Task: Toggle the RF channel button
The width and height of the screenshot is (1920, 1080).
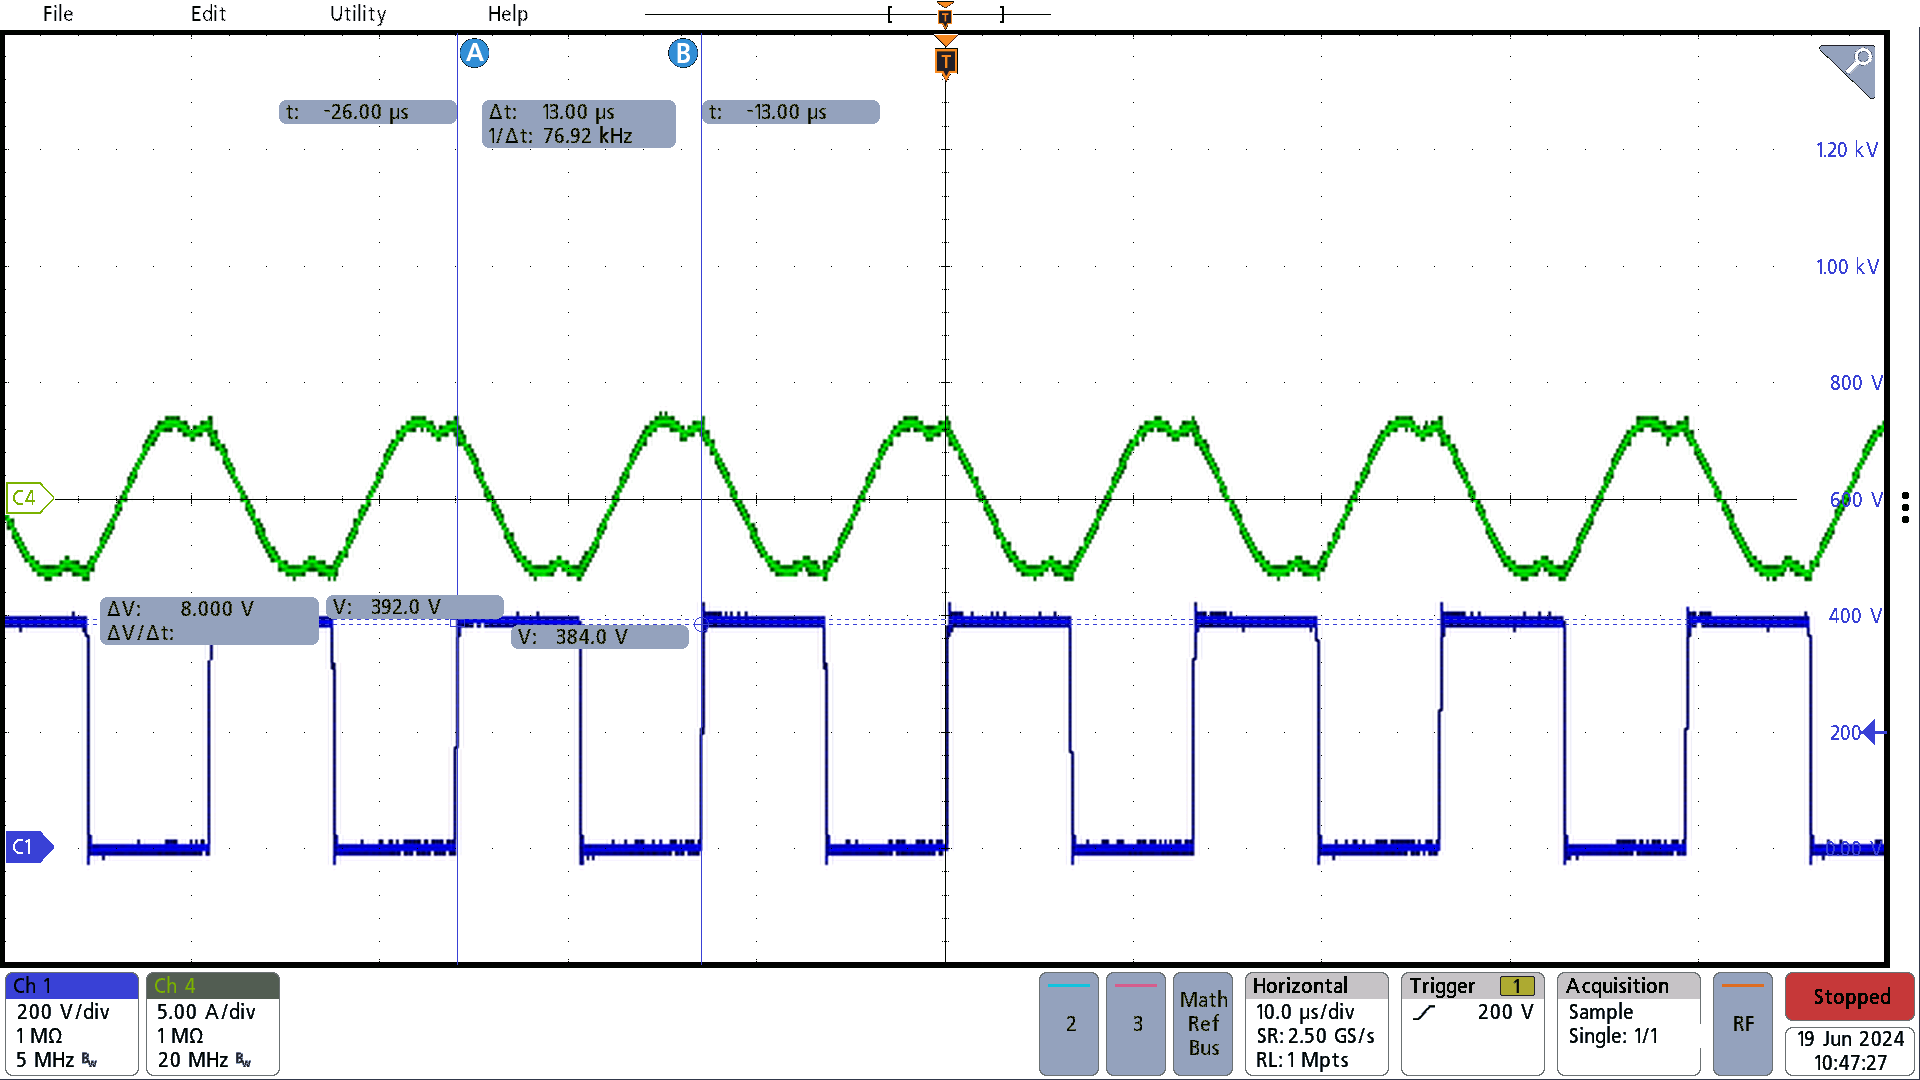Action: pyautogui.click(x=1743, y=1024)
